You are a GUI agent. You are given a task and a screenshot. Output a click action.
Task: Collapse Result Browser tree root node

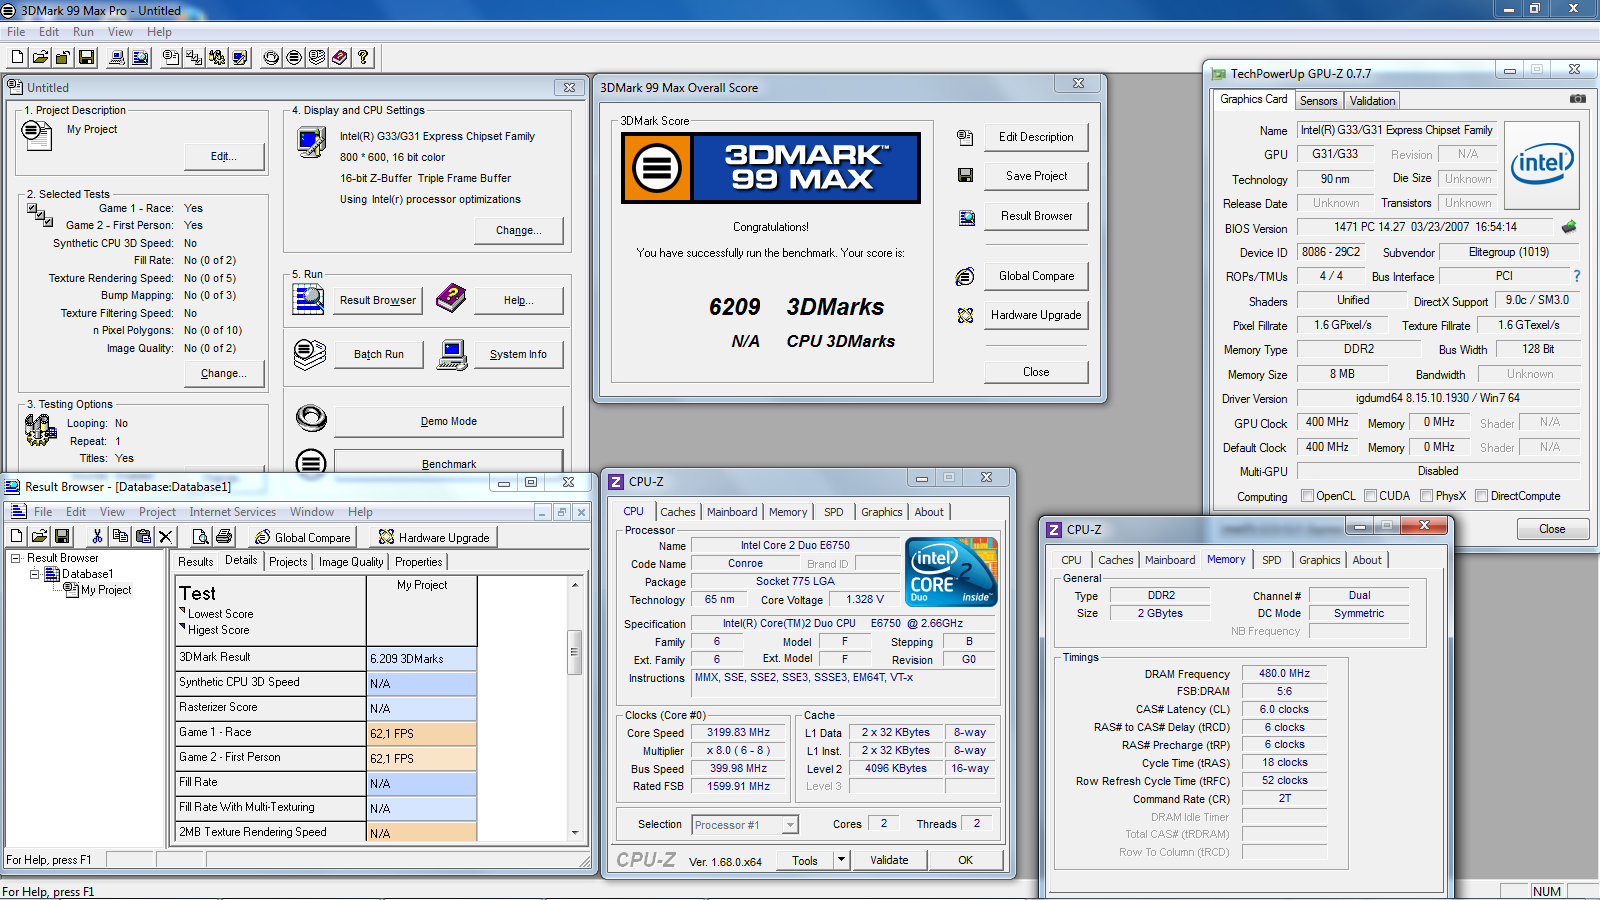(x=16, y=558)
